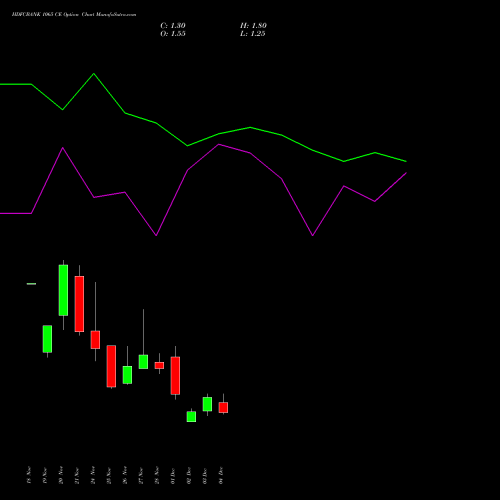Click the 01 Dec date label
This screenshot has width=500, height=500.
coord(173,475)
